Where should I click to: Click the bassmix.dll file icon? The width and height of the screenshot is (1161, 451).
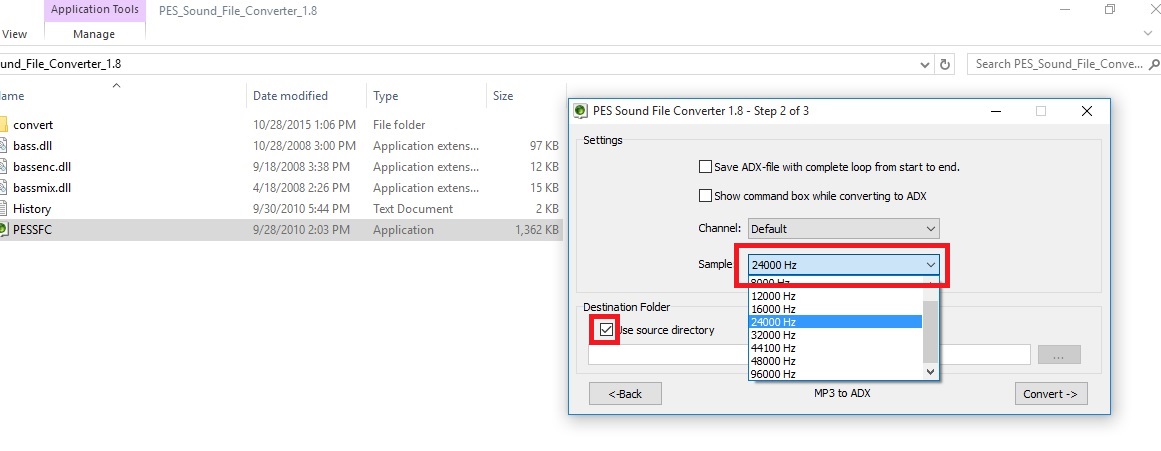(3, 187)
